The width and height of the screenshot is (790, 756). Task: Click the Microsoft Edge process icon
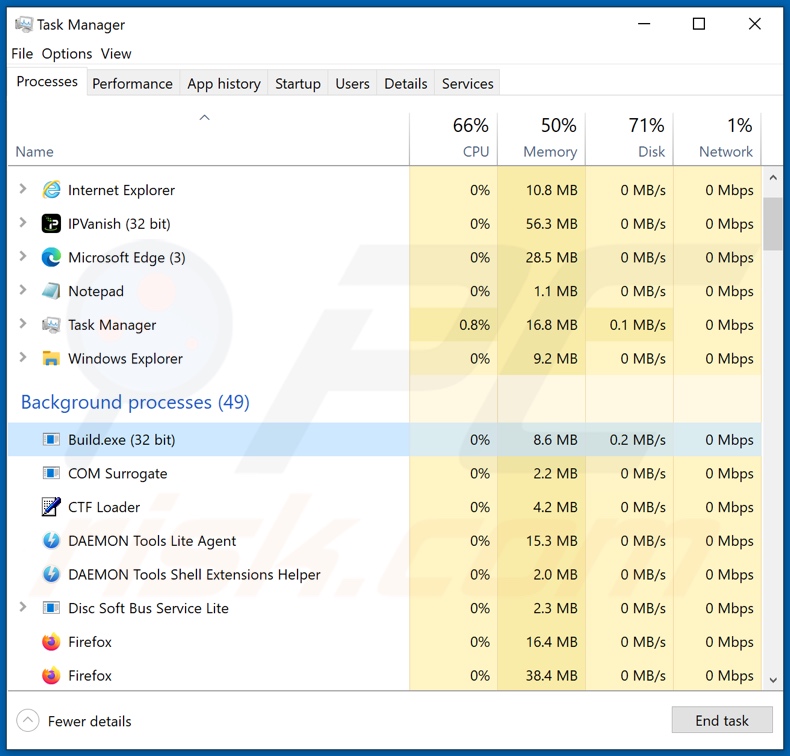coord(51,257)
